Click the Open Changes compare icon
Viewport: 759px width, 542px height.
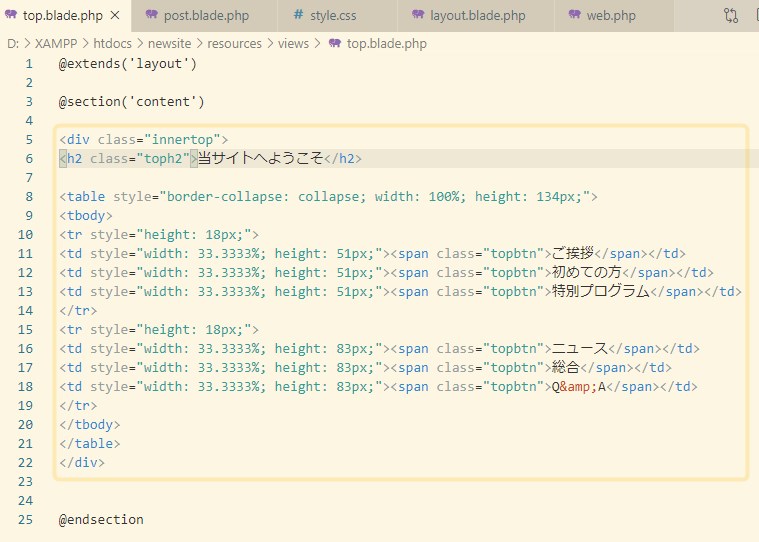[731, 16]
